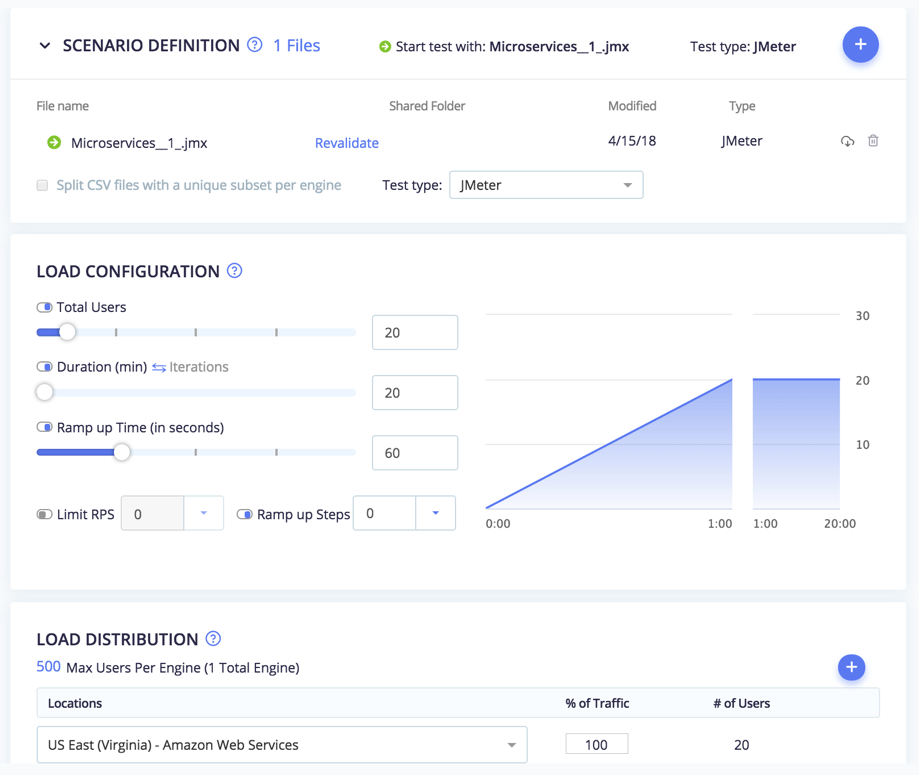Click the Modified column header

pos(632,106)
